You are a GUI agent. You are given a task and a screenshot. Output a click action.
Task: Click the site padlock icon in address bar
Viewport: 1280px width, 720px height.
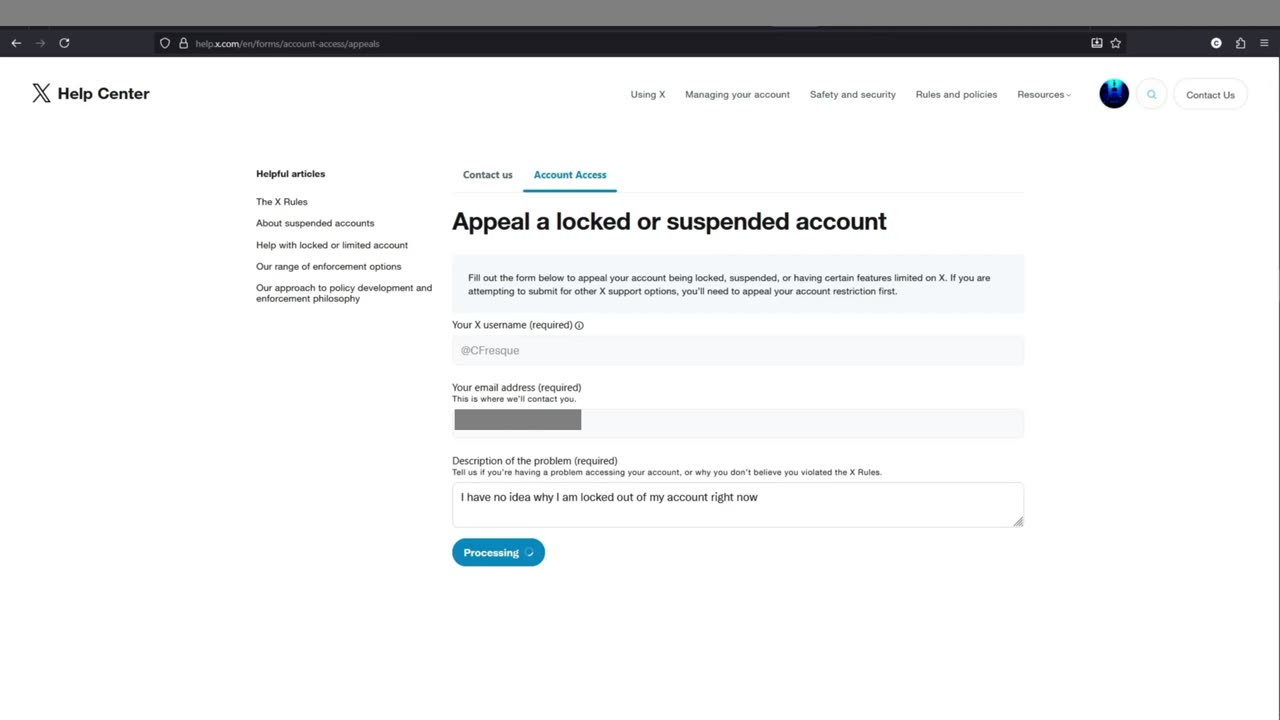tap(183, 43)
